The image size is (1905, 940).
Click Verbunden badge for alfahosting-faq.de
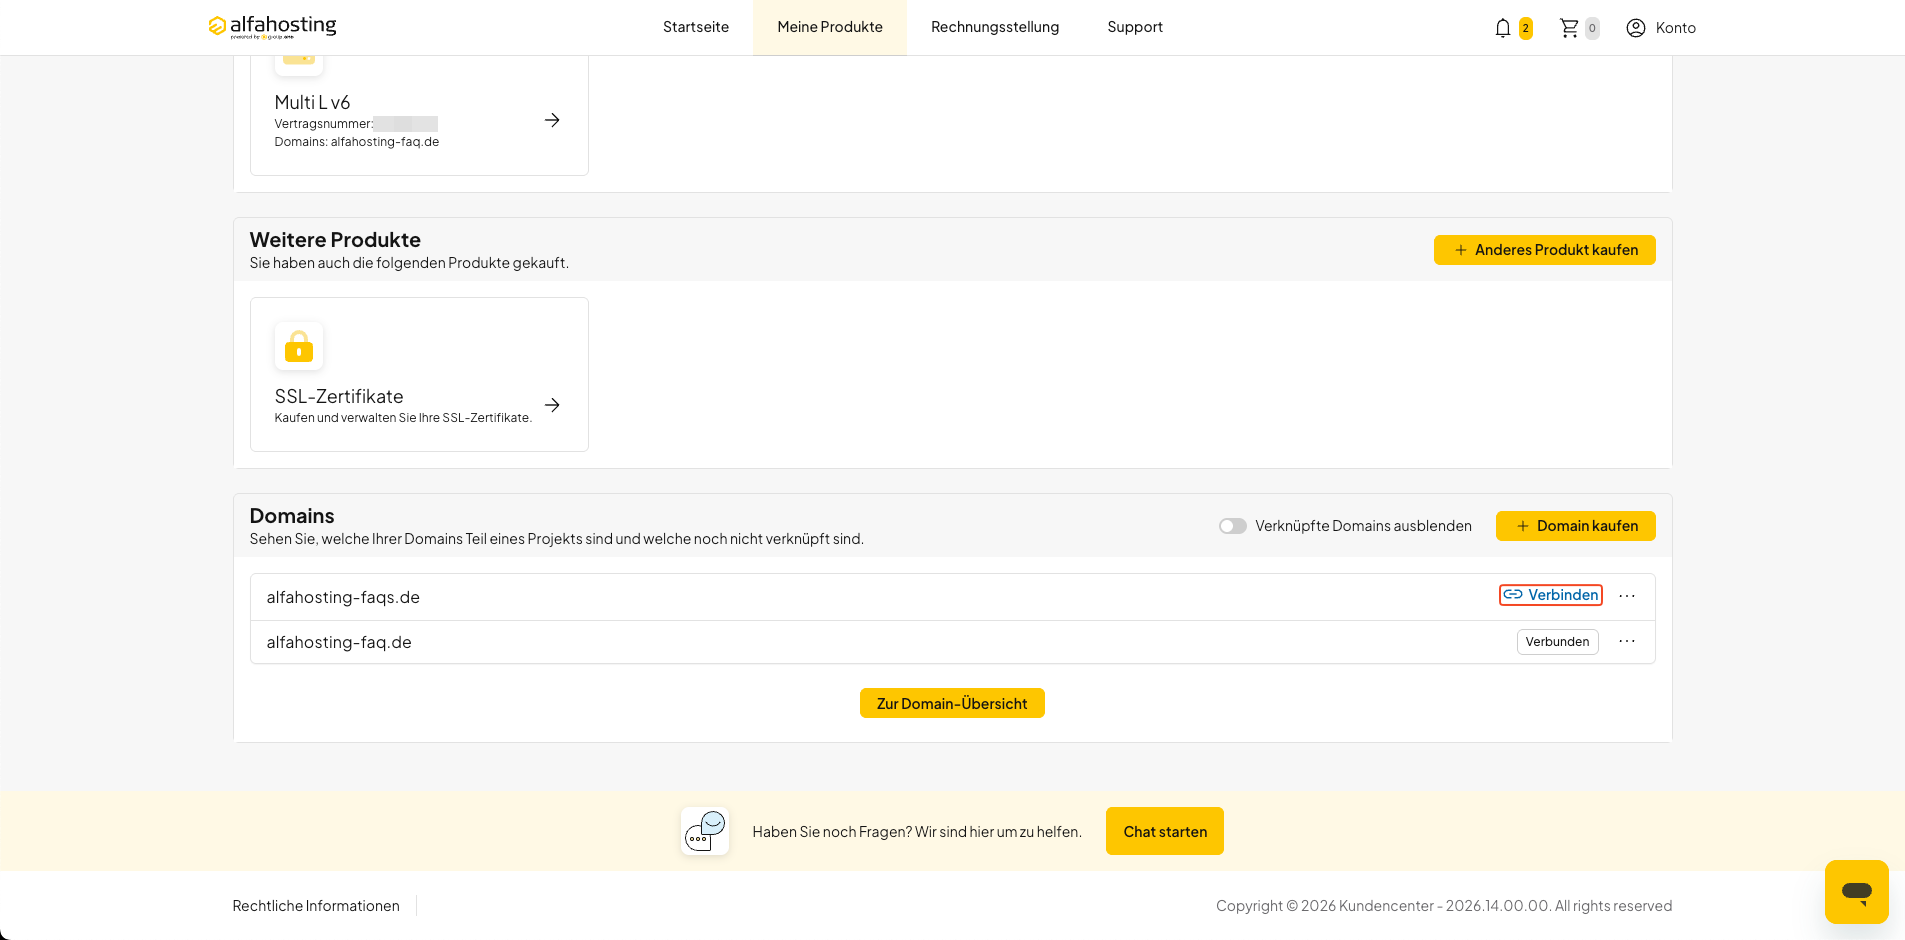1557,642
